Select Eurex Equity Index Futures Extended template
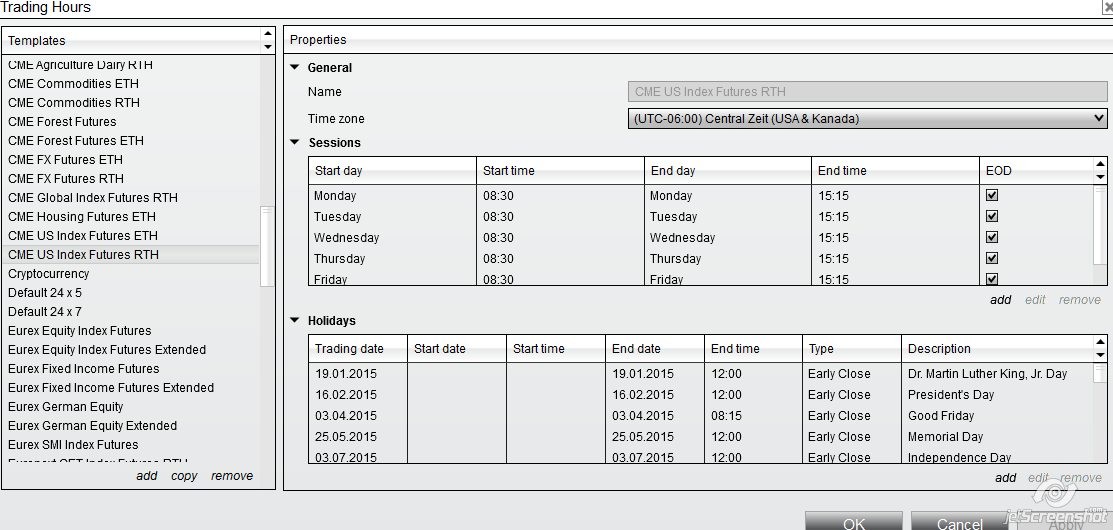This screenshot has width=1113, height=530. tap(107, 350)
